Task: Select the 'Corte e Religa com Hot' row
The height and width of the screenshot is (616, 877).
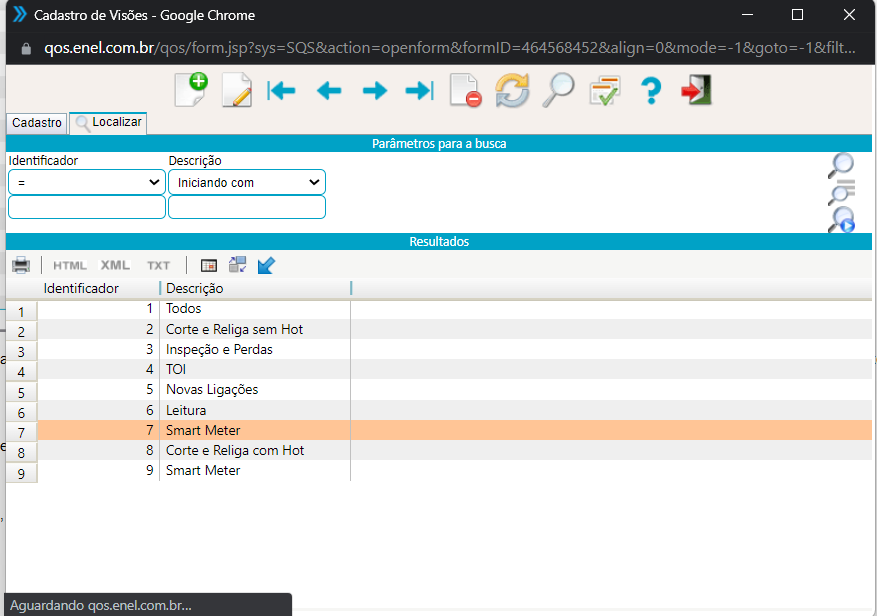Action: click(235, 450)
